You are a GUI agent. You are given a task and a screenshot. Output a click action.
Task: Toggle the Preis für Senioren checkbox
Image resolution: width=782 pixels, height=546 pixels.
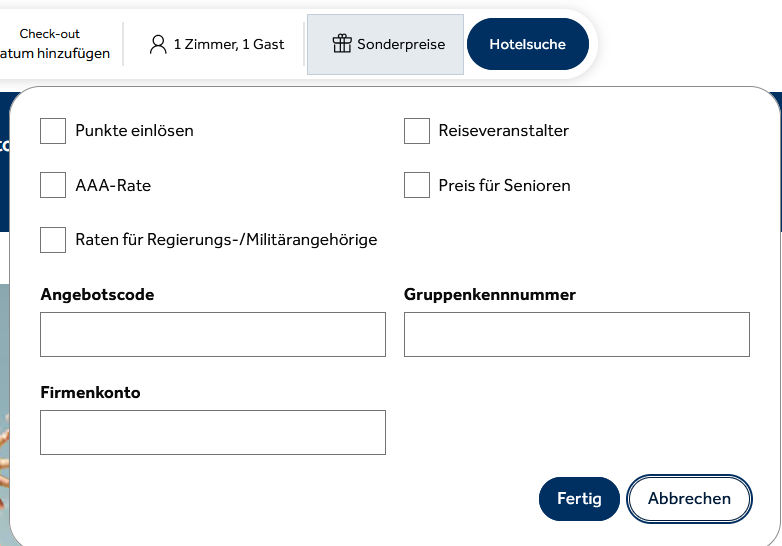417,185
